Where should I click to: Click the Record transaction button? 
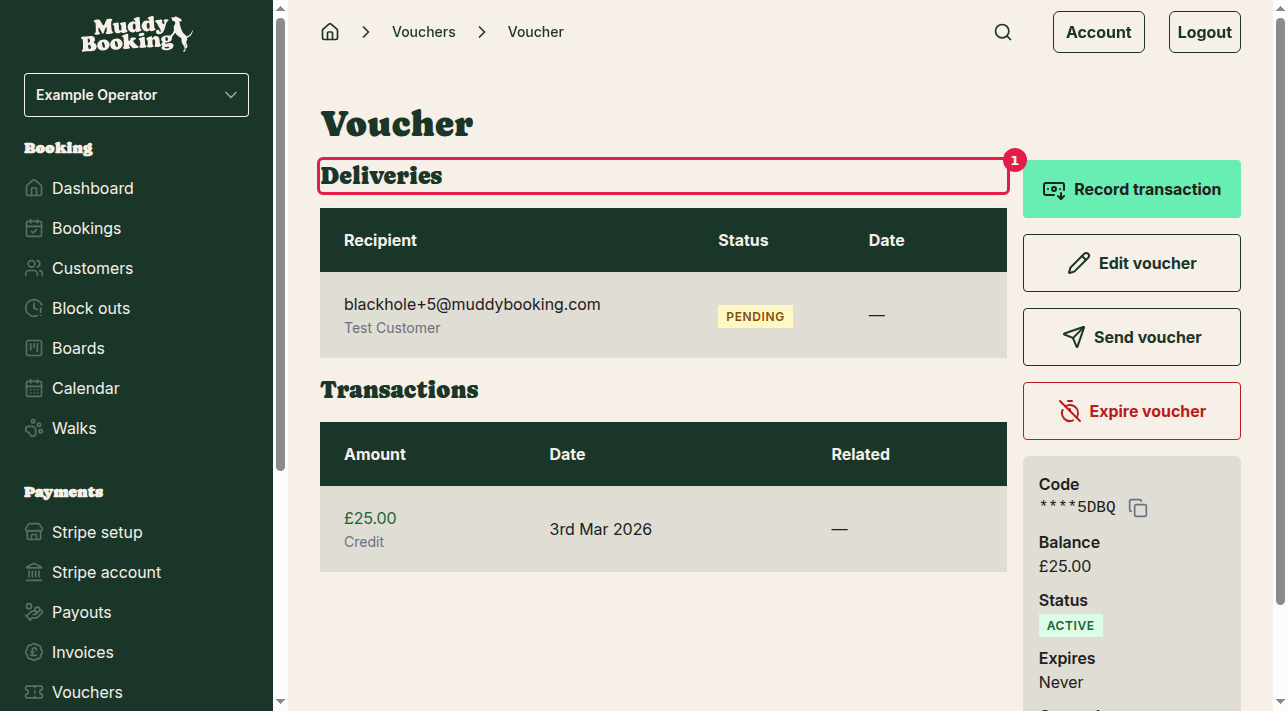[x=1131, y=189]
